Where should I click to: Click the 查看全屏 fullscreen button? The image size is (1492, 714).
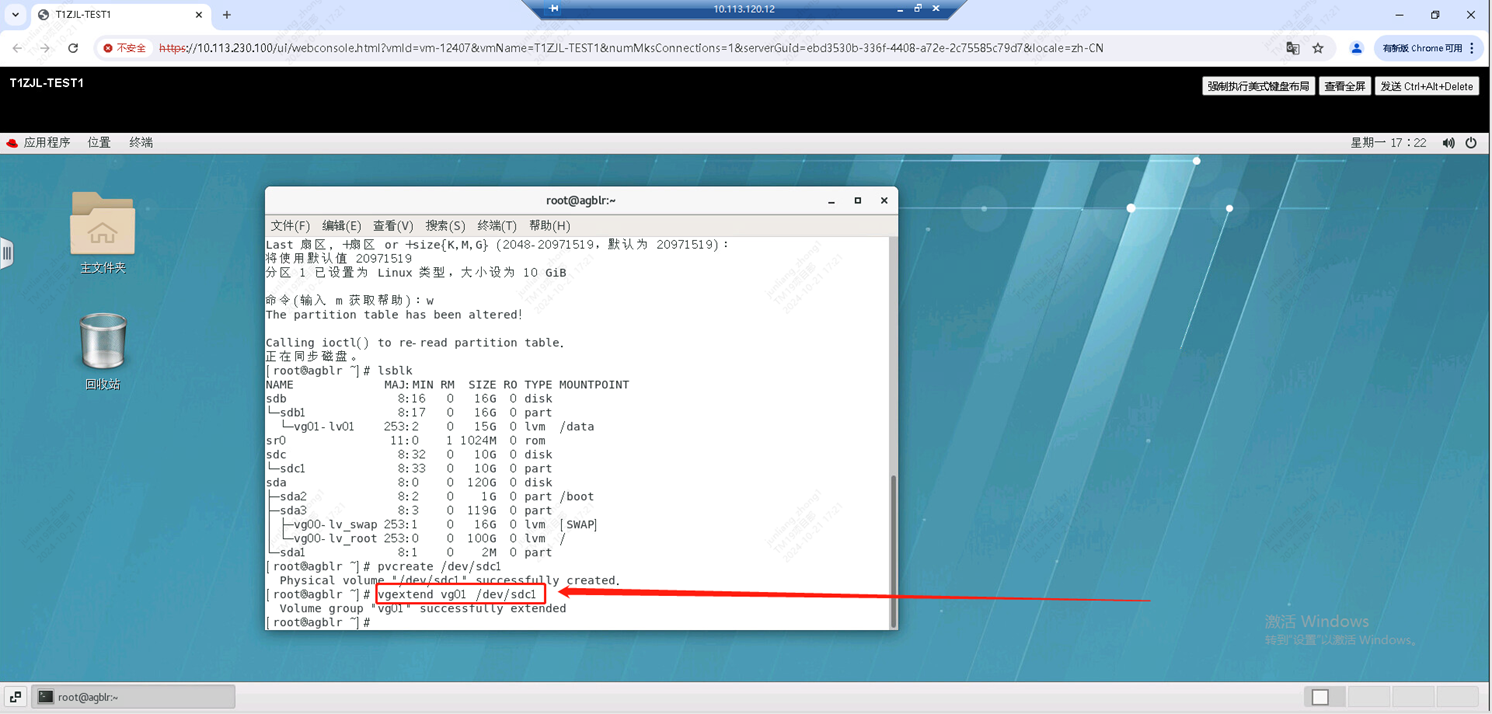click(1344, 86)
